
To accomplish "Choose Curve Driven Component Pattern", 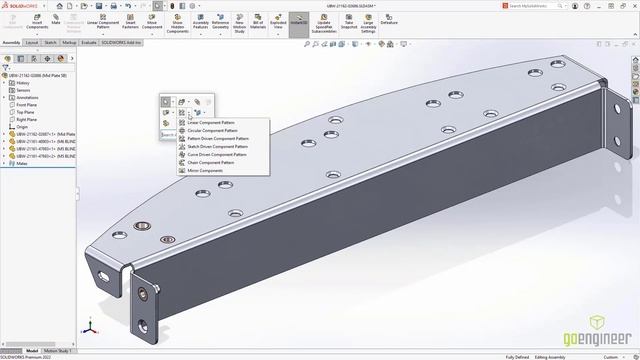I will pos(223,155).
